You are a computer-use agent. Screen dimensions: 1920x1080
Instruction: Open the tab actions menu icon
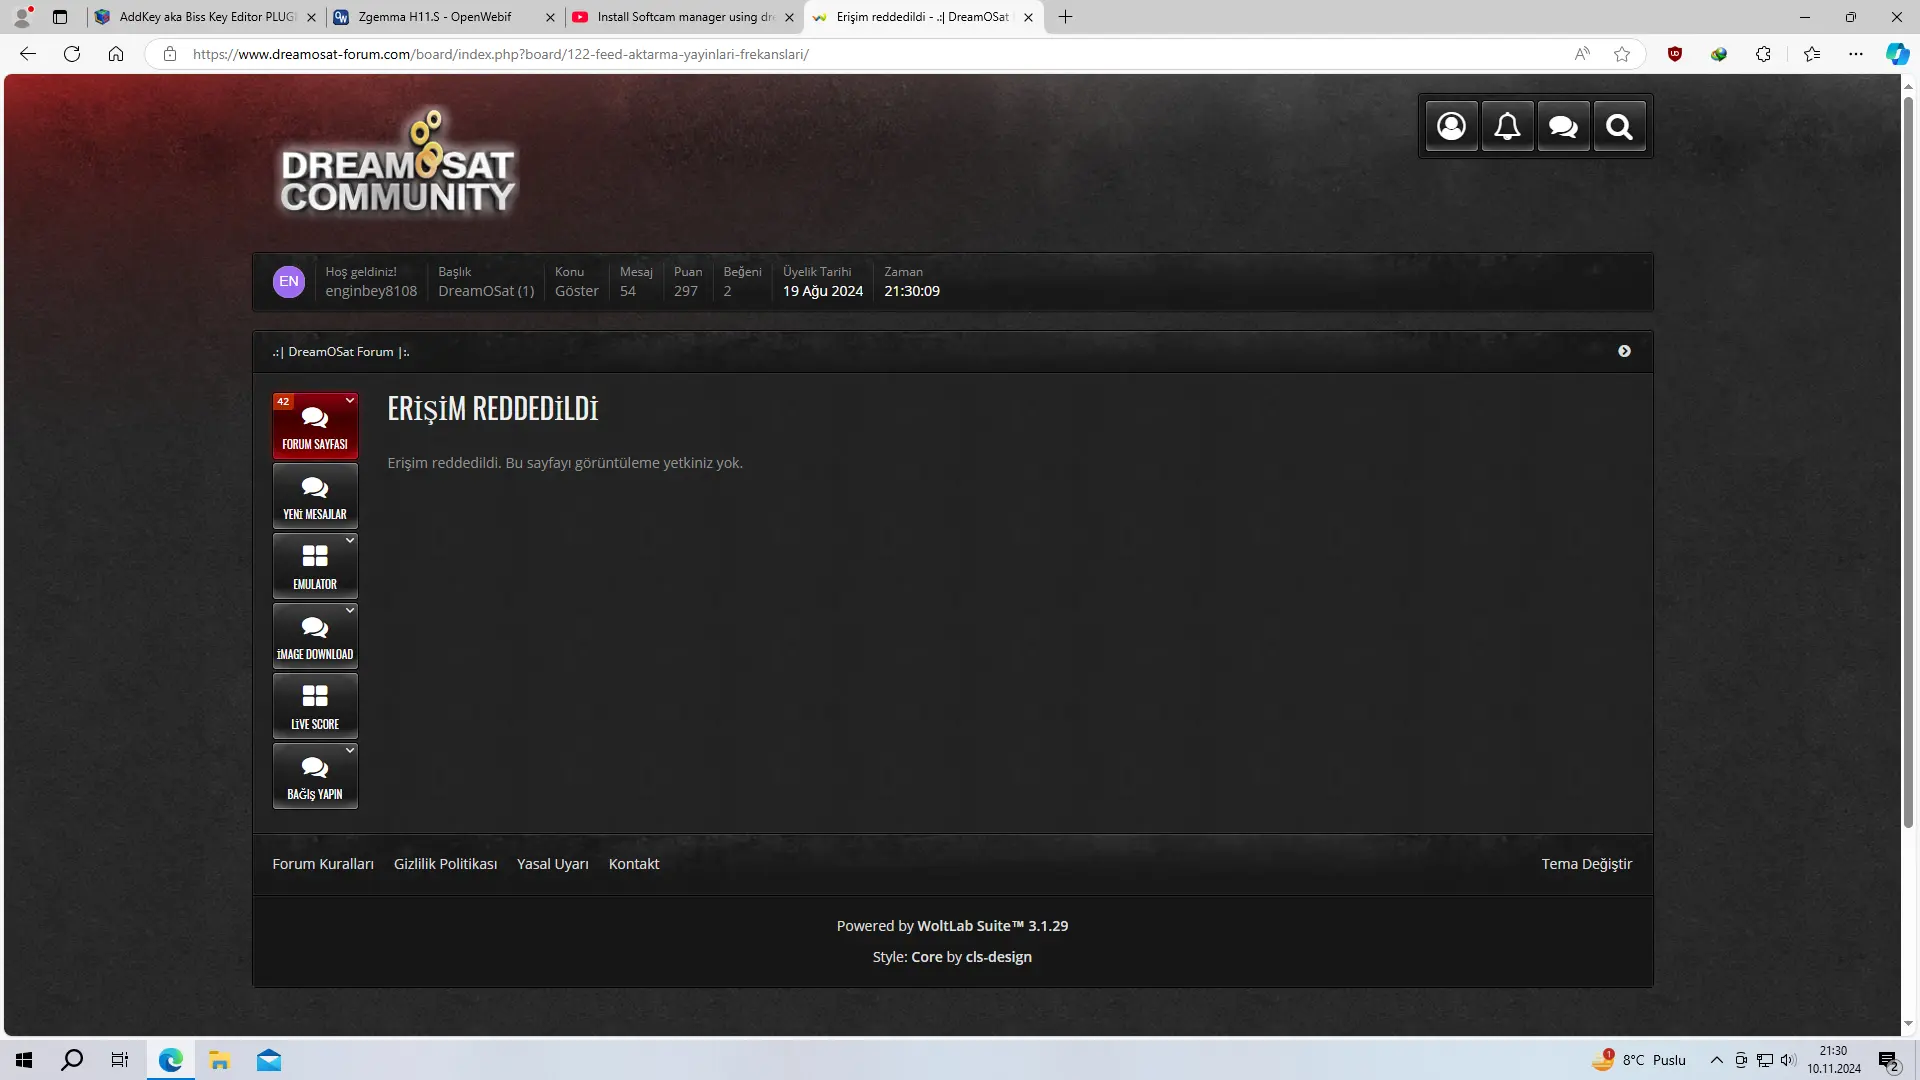click(x=60, y=17)
